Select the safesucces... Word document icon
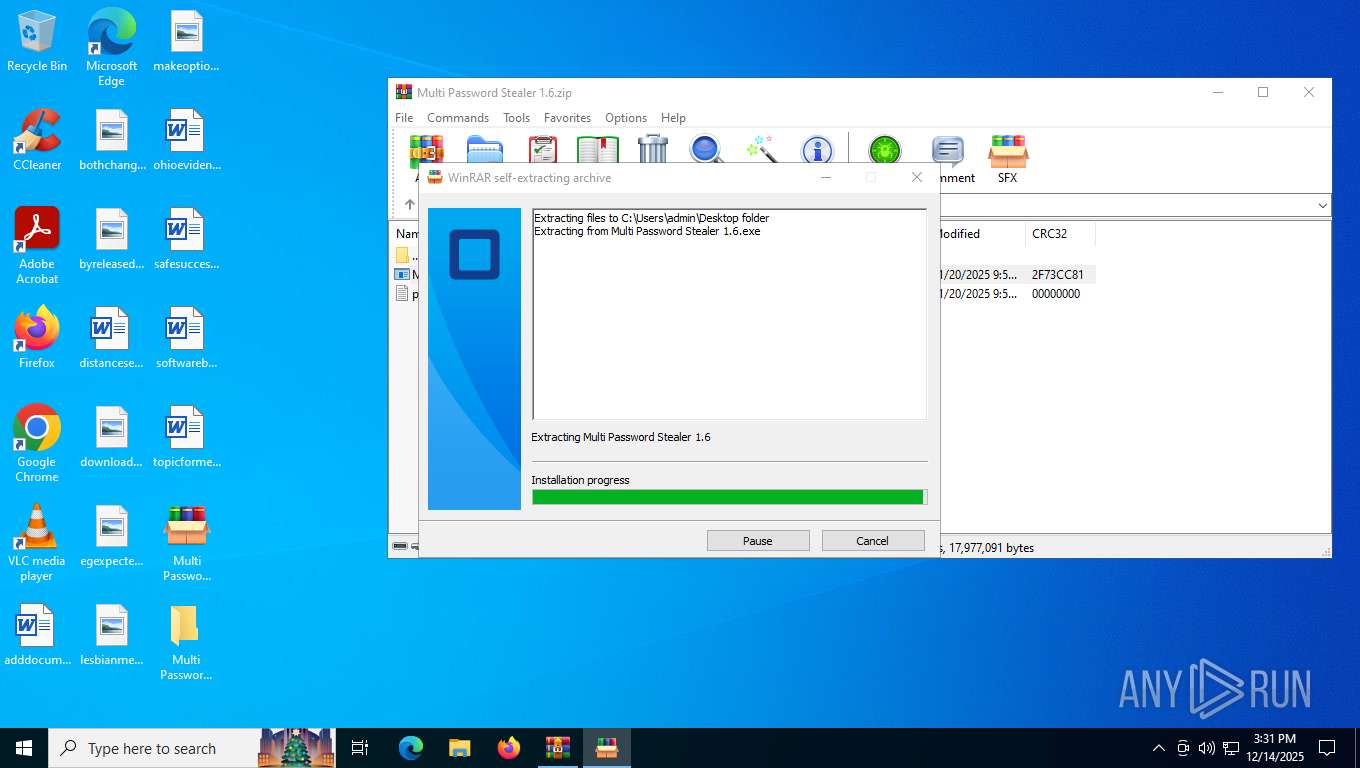The width and height of the screenshot is (1360, 768). pos(186,239)
